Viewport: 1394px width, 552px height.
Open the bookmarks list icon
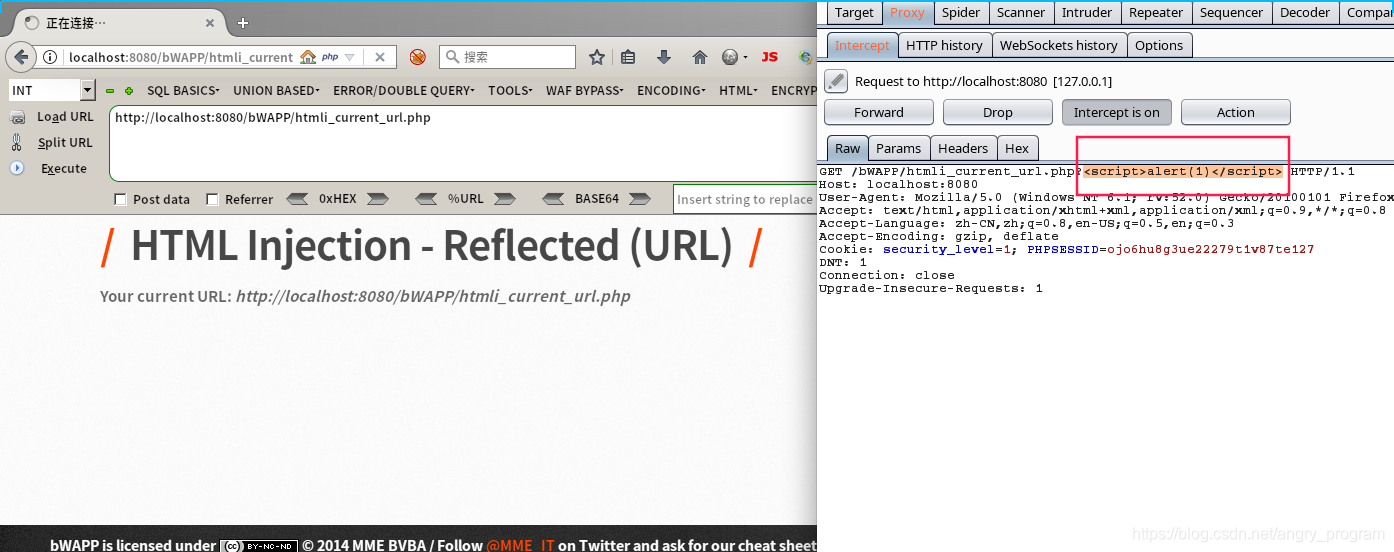click(x=628, y=57)
